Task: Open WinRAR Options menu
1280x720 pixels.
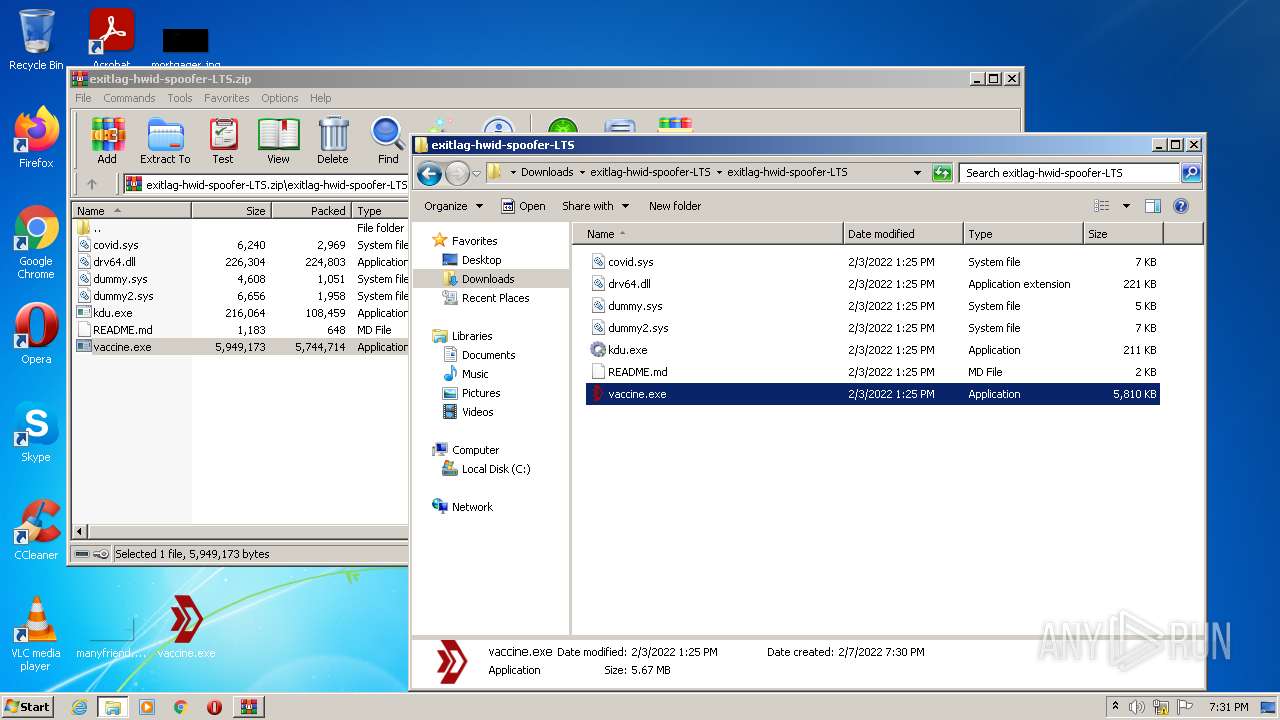Action: (280, 98)
